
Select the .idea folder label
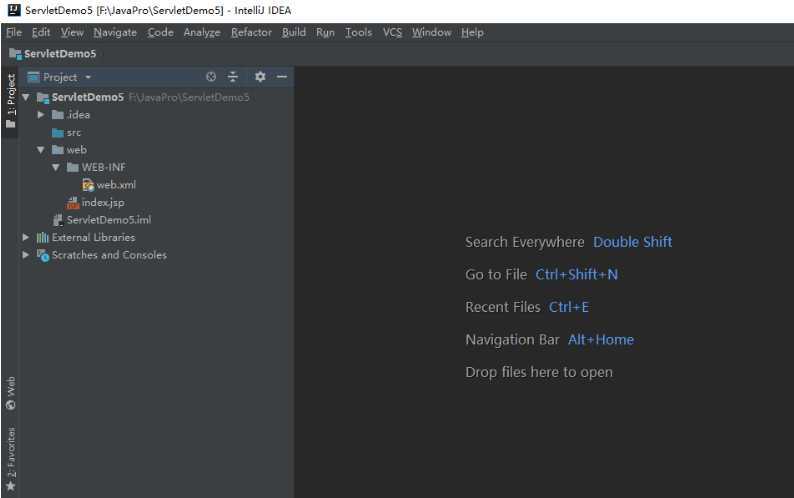coord(78,115)
